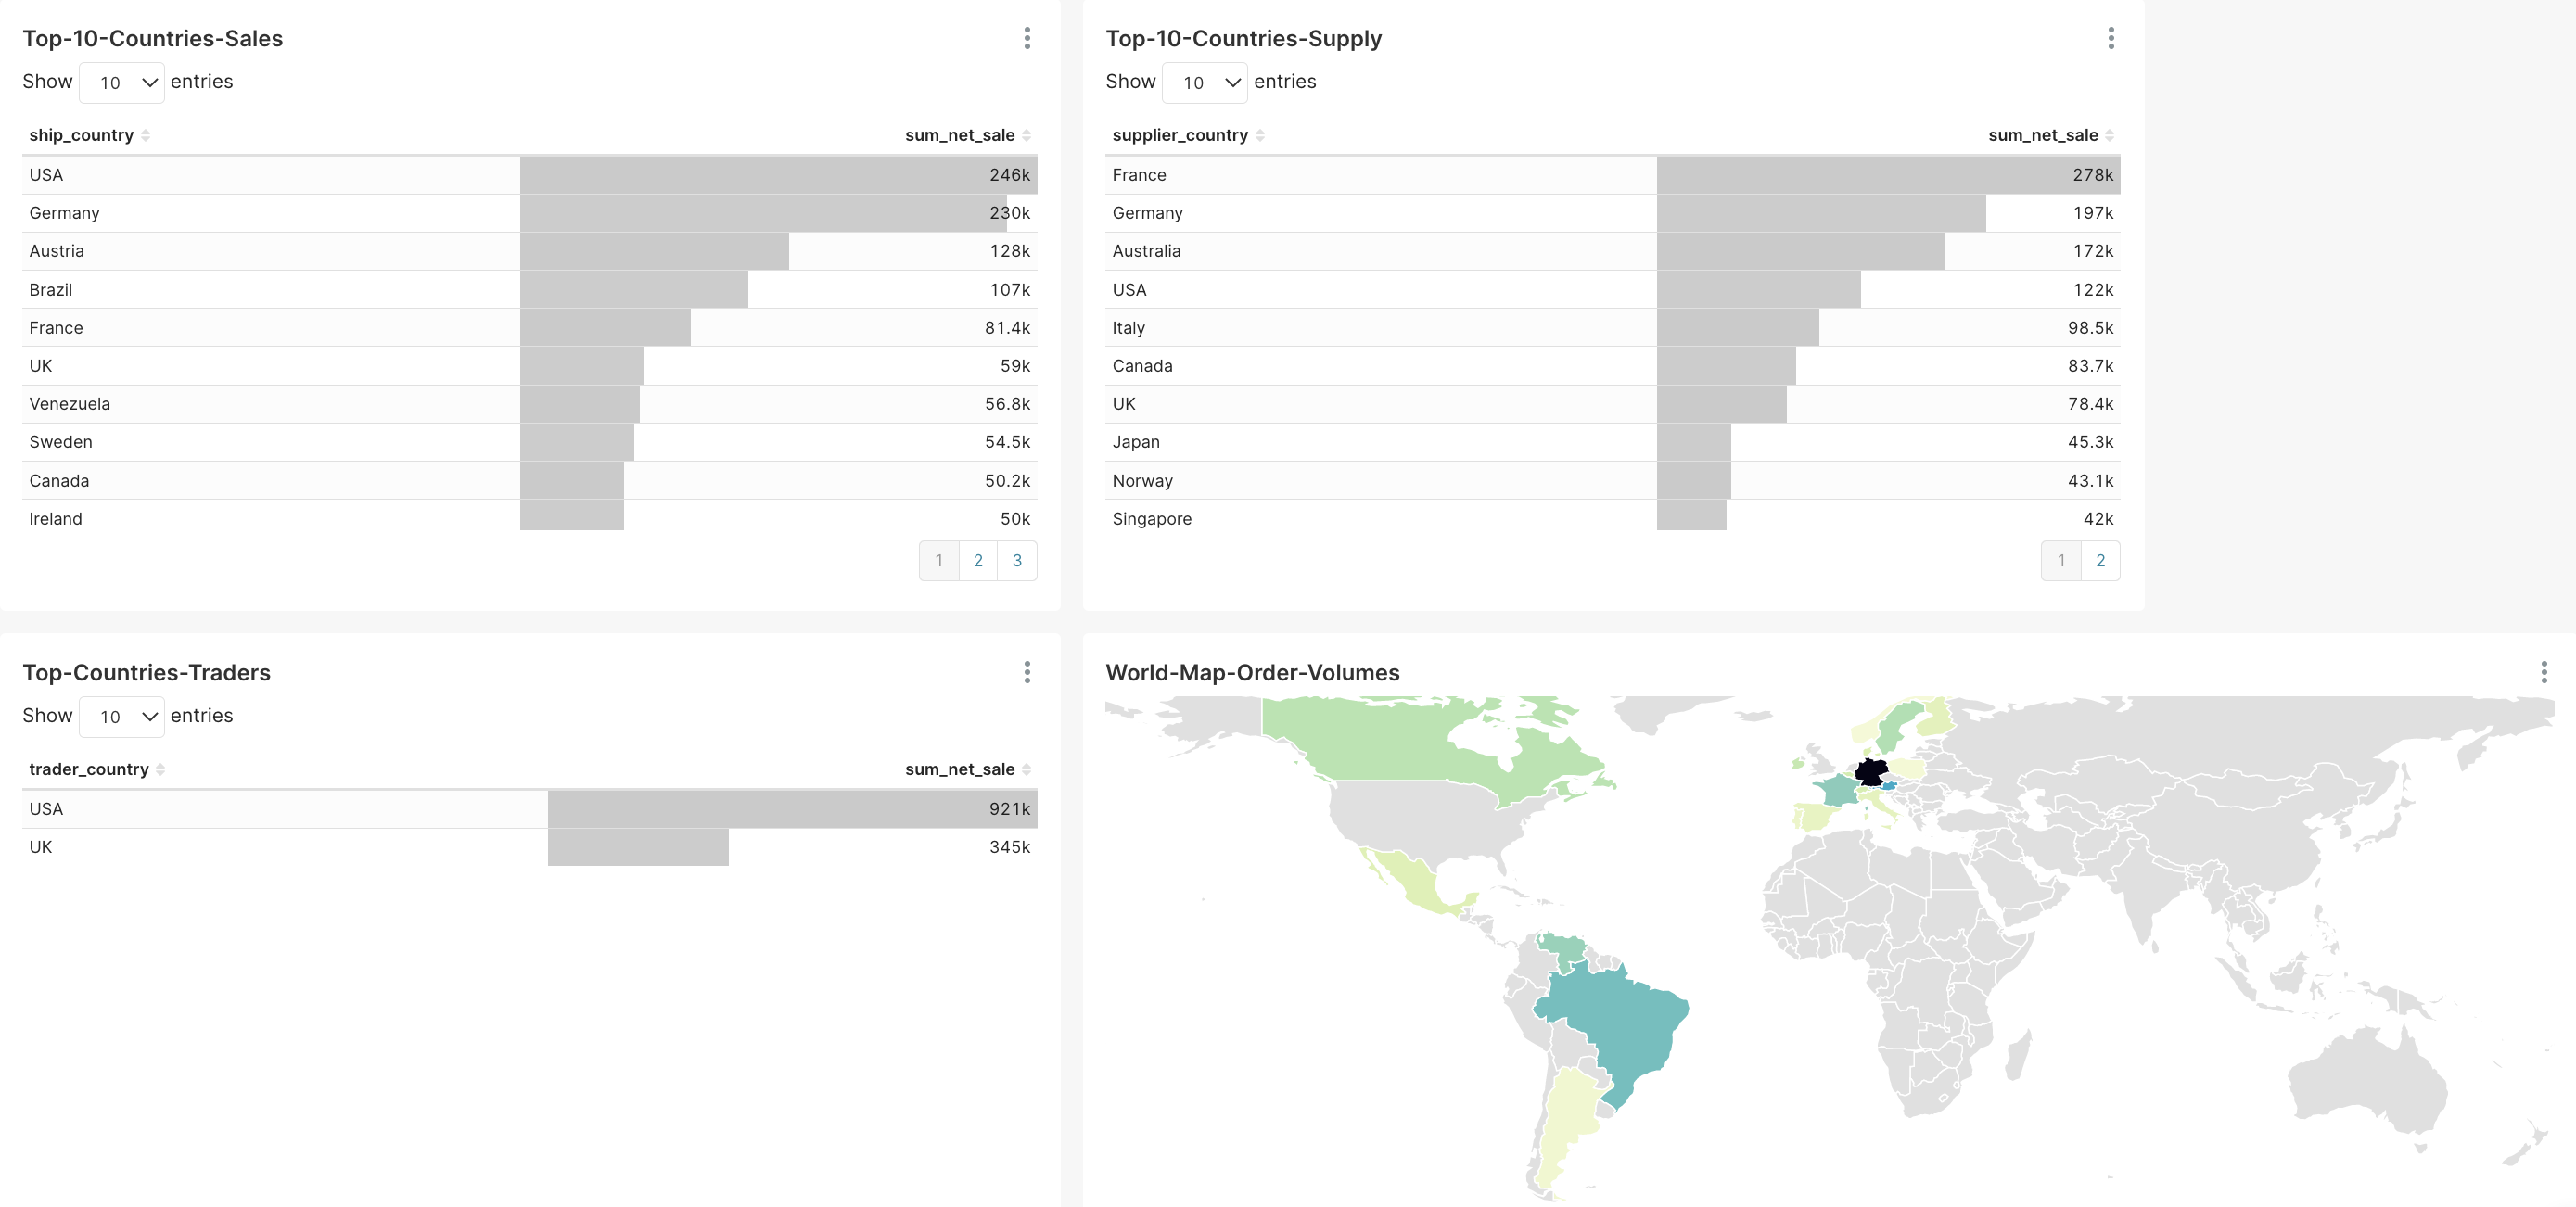Open options menu for Top-Countries-Traders

pyautogui.click(x=1026, y=672)
